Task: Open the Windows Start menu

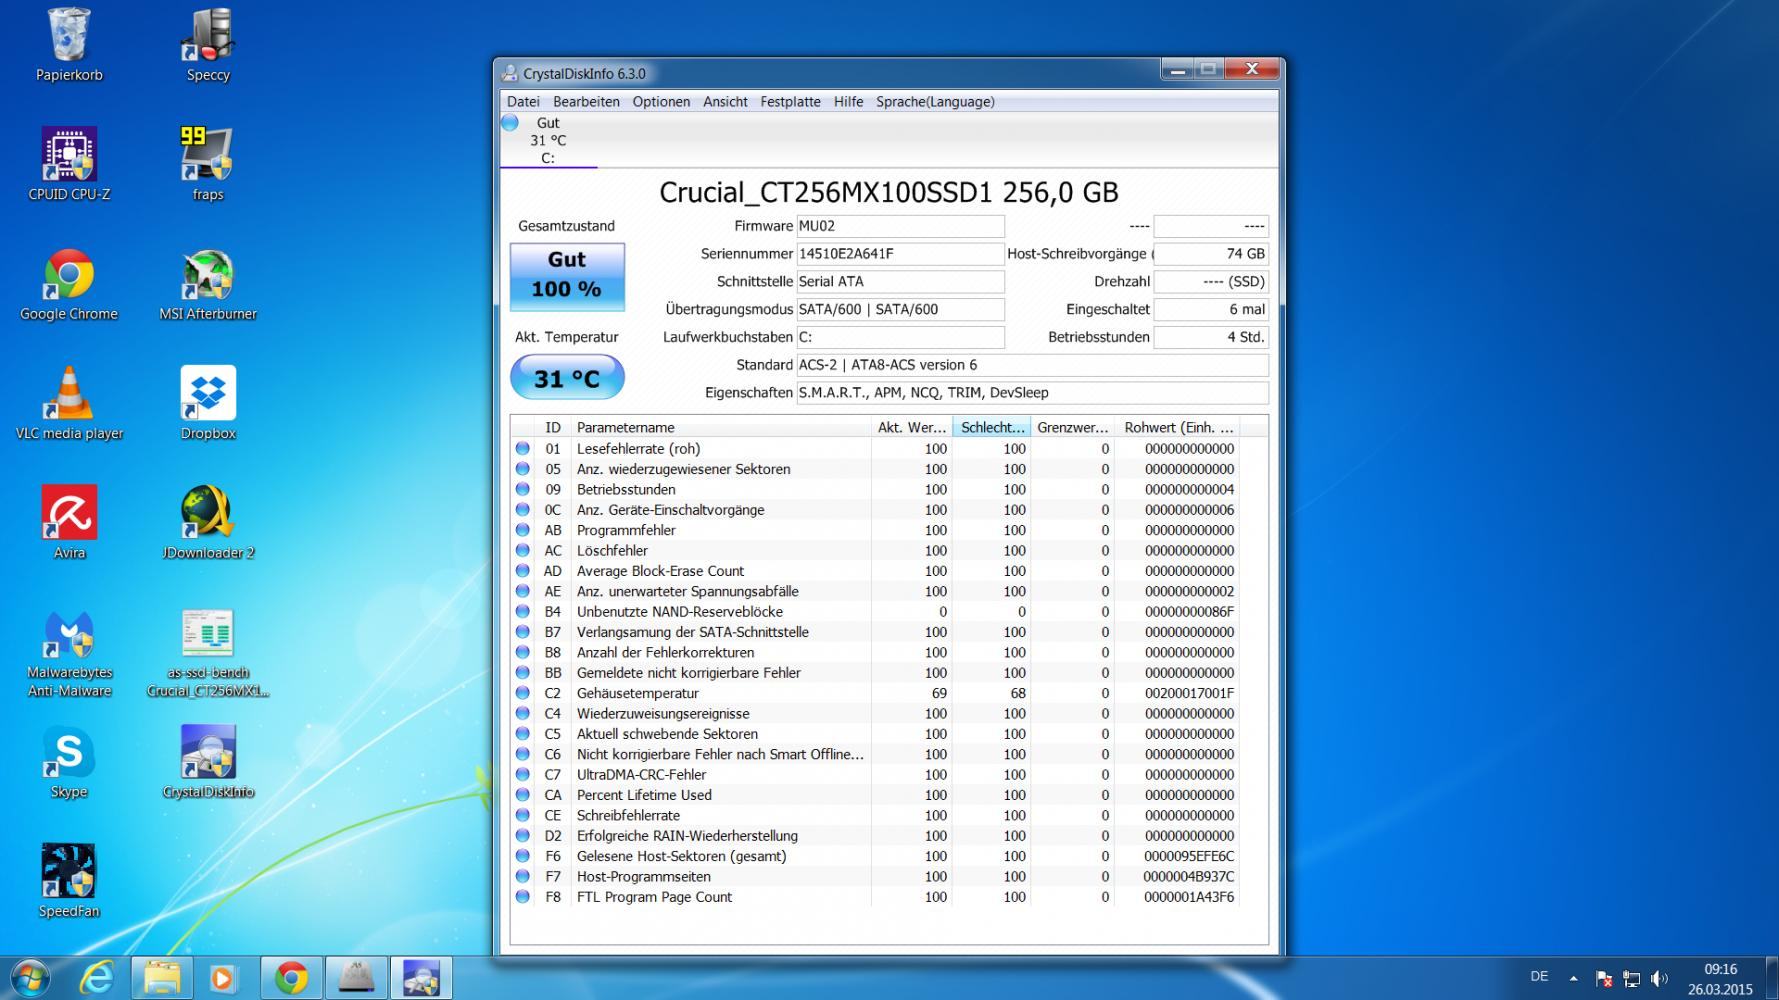Action: coord(28,977)
